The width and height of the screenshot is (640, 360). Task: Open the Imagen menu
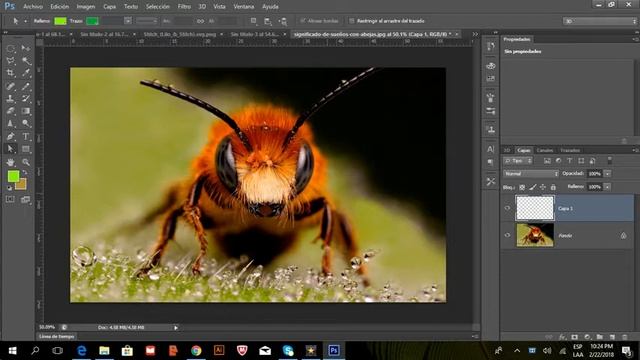click(x=86, y=7)
